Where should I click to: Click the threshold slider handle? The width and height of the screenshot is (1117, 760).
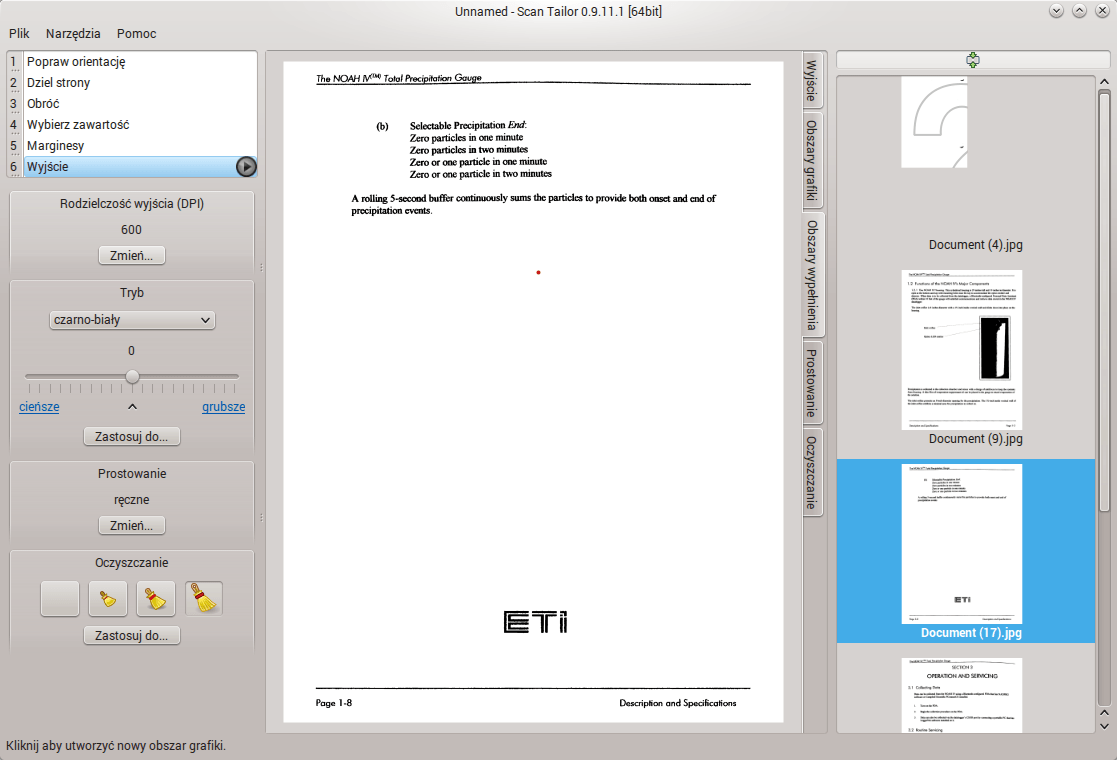[133, 377]
